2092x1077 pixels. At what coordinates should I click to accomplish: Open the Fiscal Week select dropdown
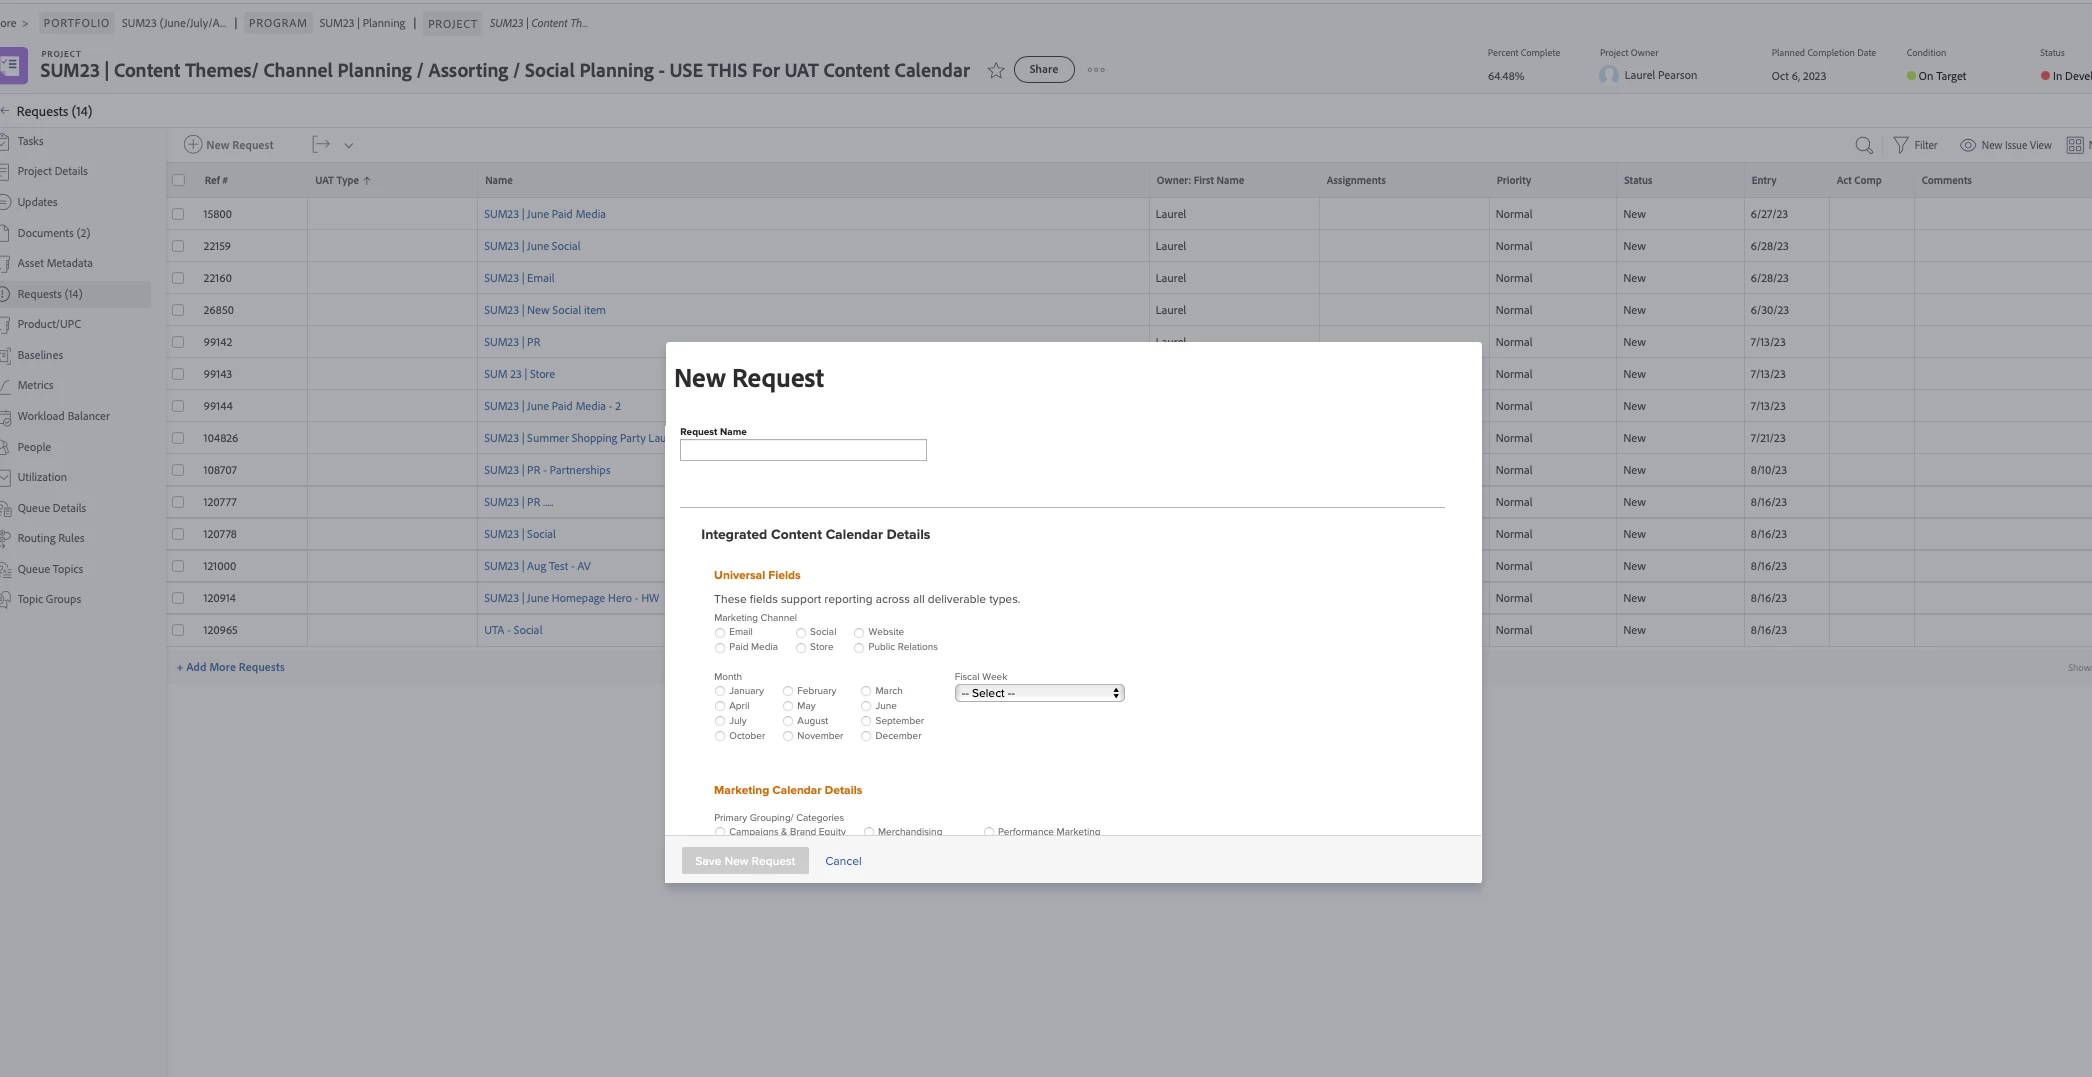coord(1040,693)
